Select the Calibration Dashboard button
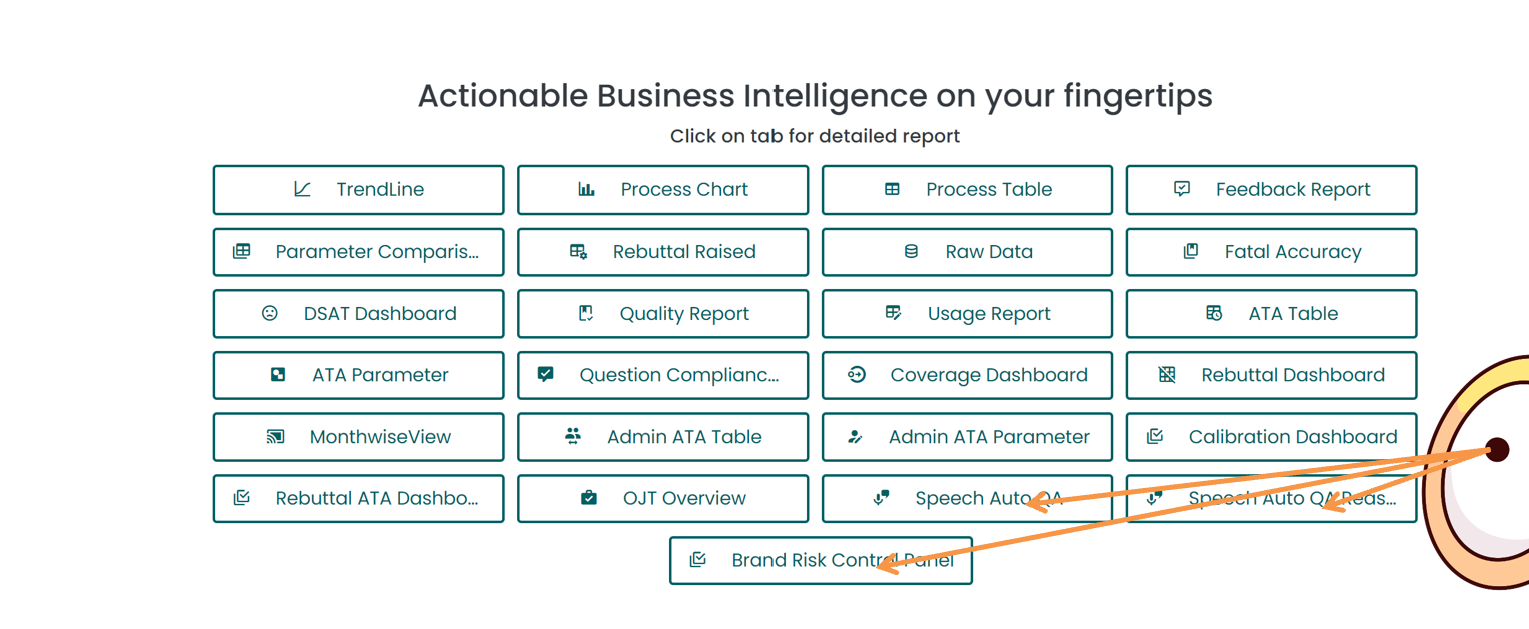Screen dimensions: 1529x629 click(1271, 437)
